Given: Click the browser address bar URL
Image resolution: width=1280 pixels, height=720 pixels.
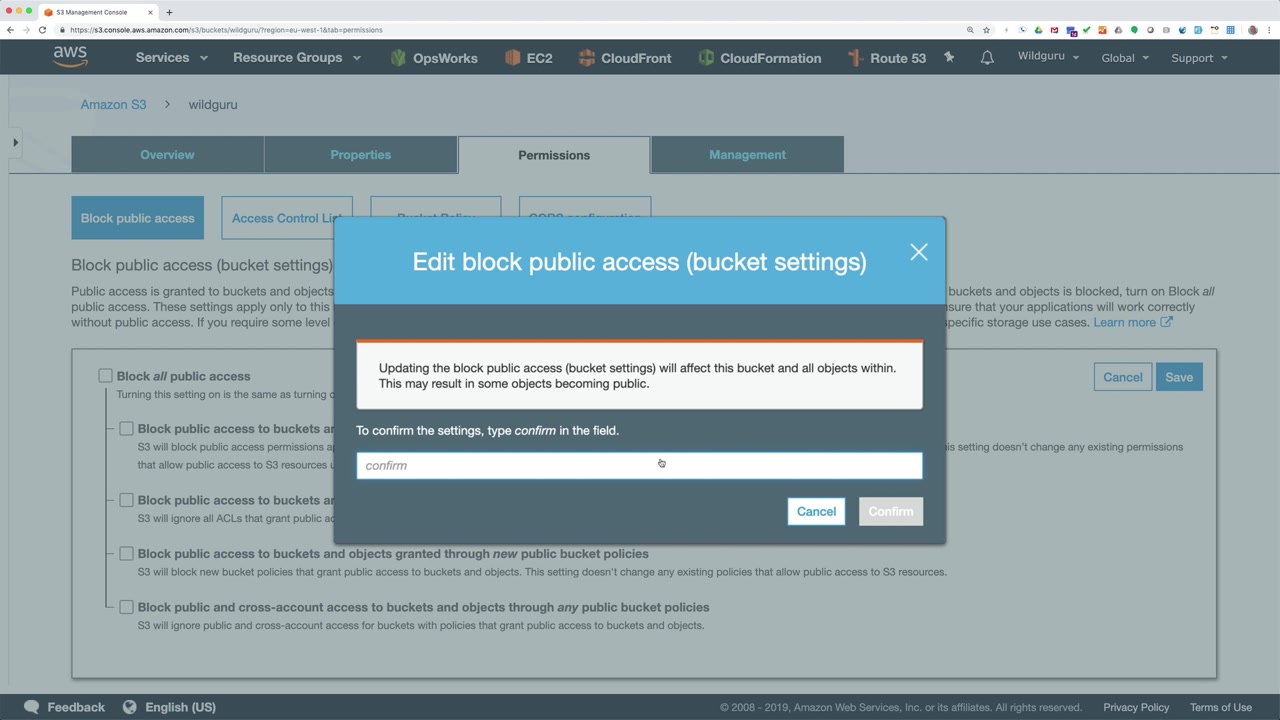Looking at the screenshot, I should click(x=226, y=30).
